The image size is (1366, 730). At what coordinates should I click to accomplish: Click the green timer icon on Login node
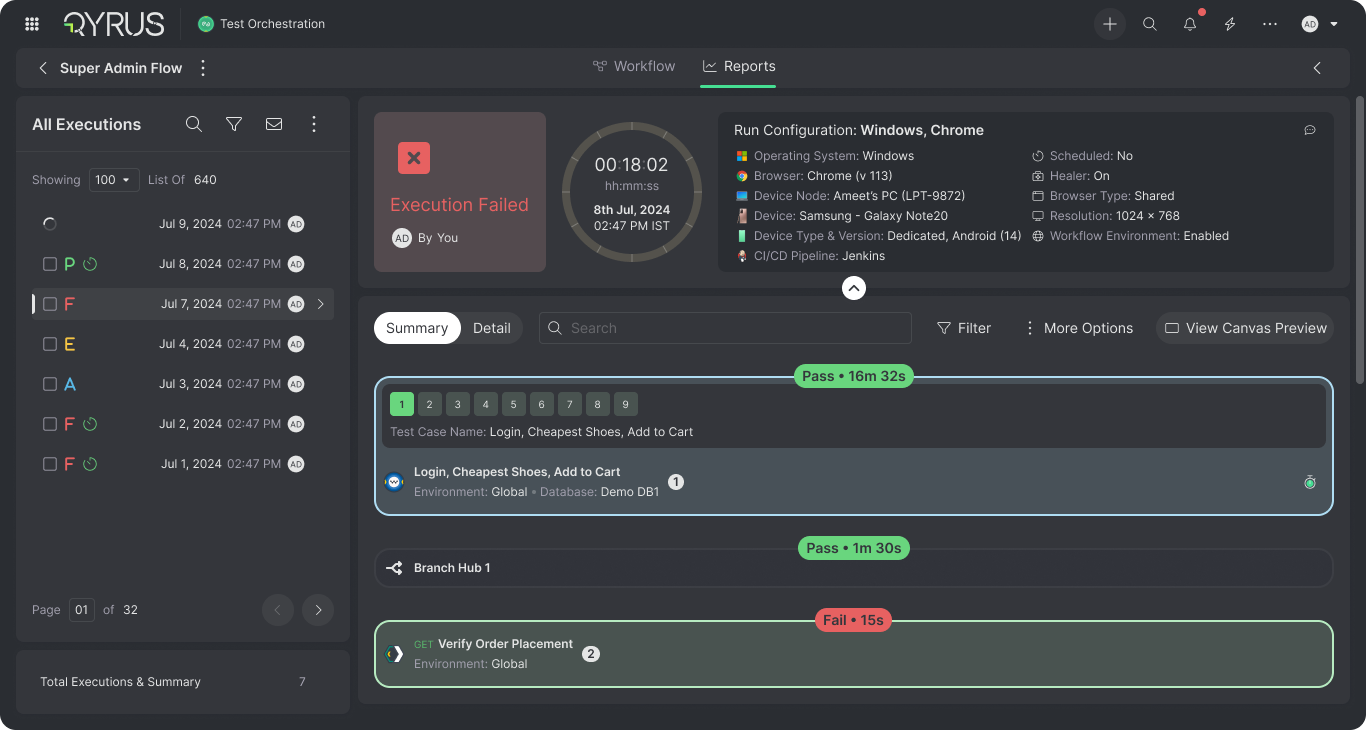[x=1310, y=482]
